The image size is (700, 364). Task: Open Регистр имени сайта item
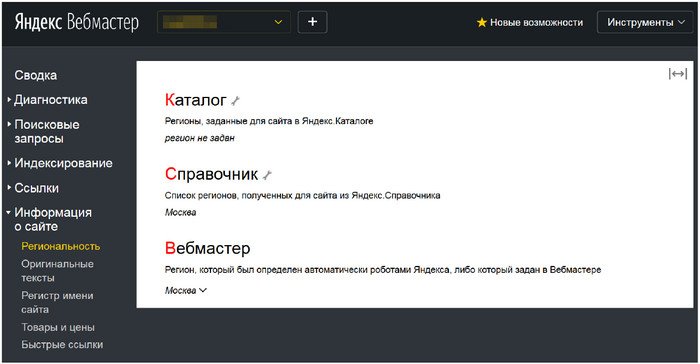57,302
